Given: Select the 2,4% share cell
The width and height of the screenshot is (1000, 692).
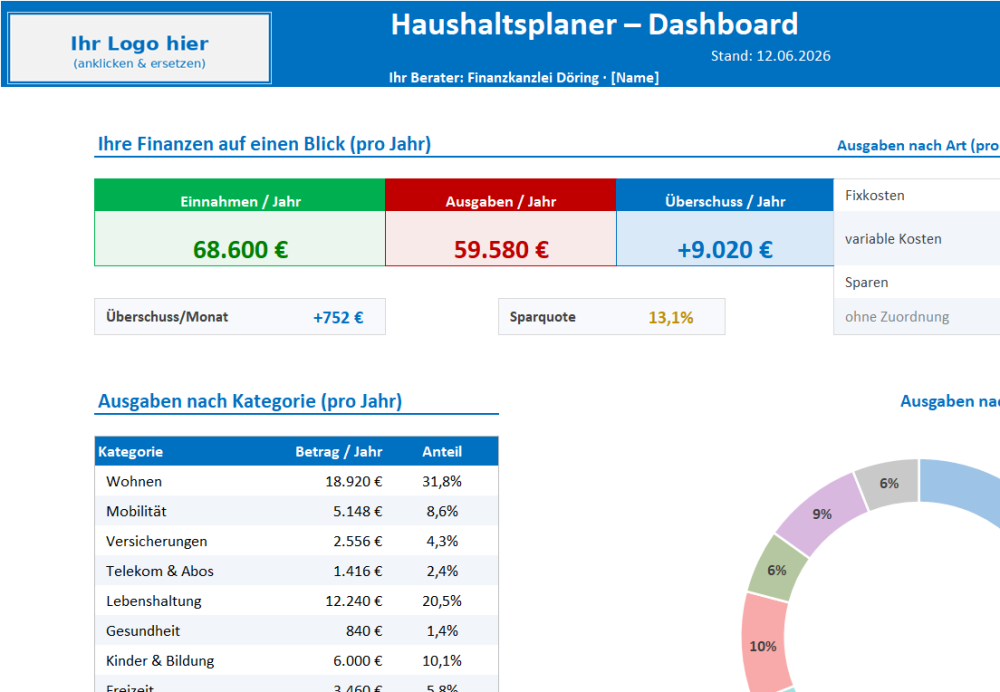Looking at the screenshot, I should click(x=442, y=571).
